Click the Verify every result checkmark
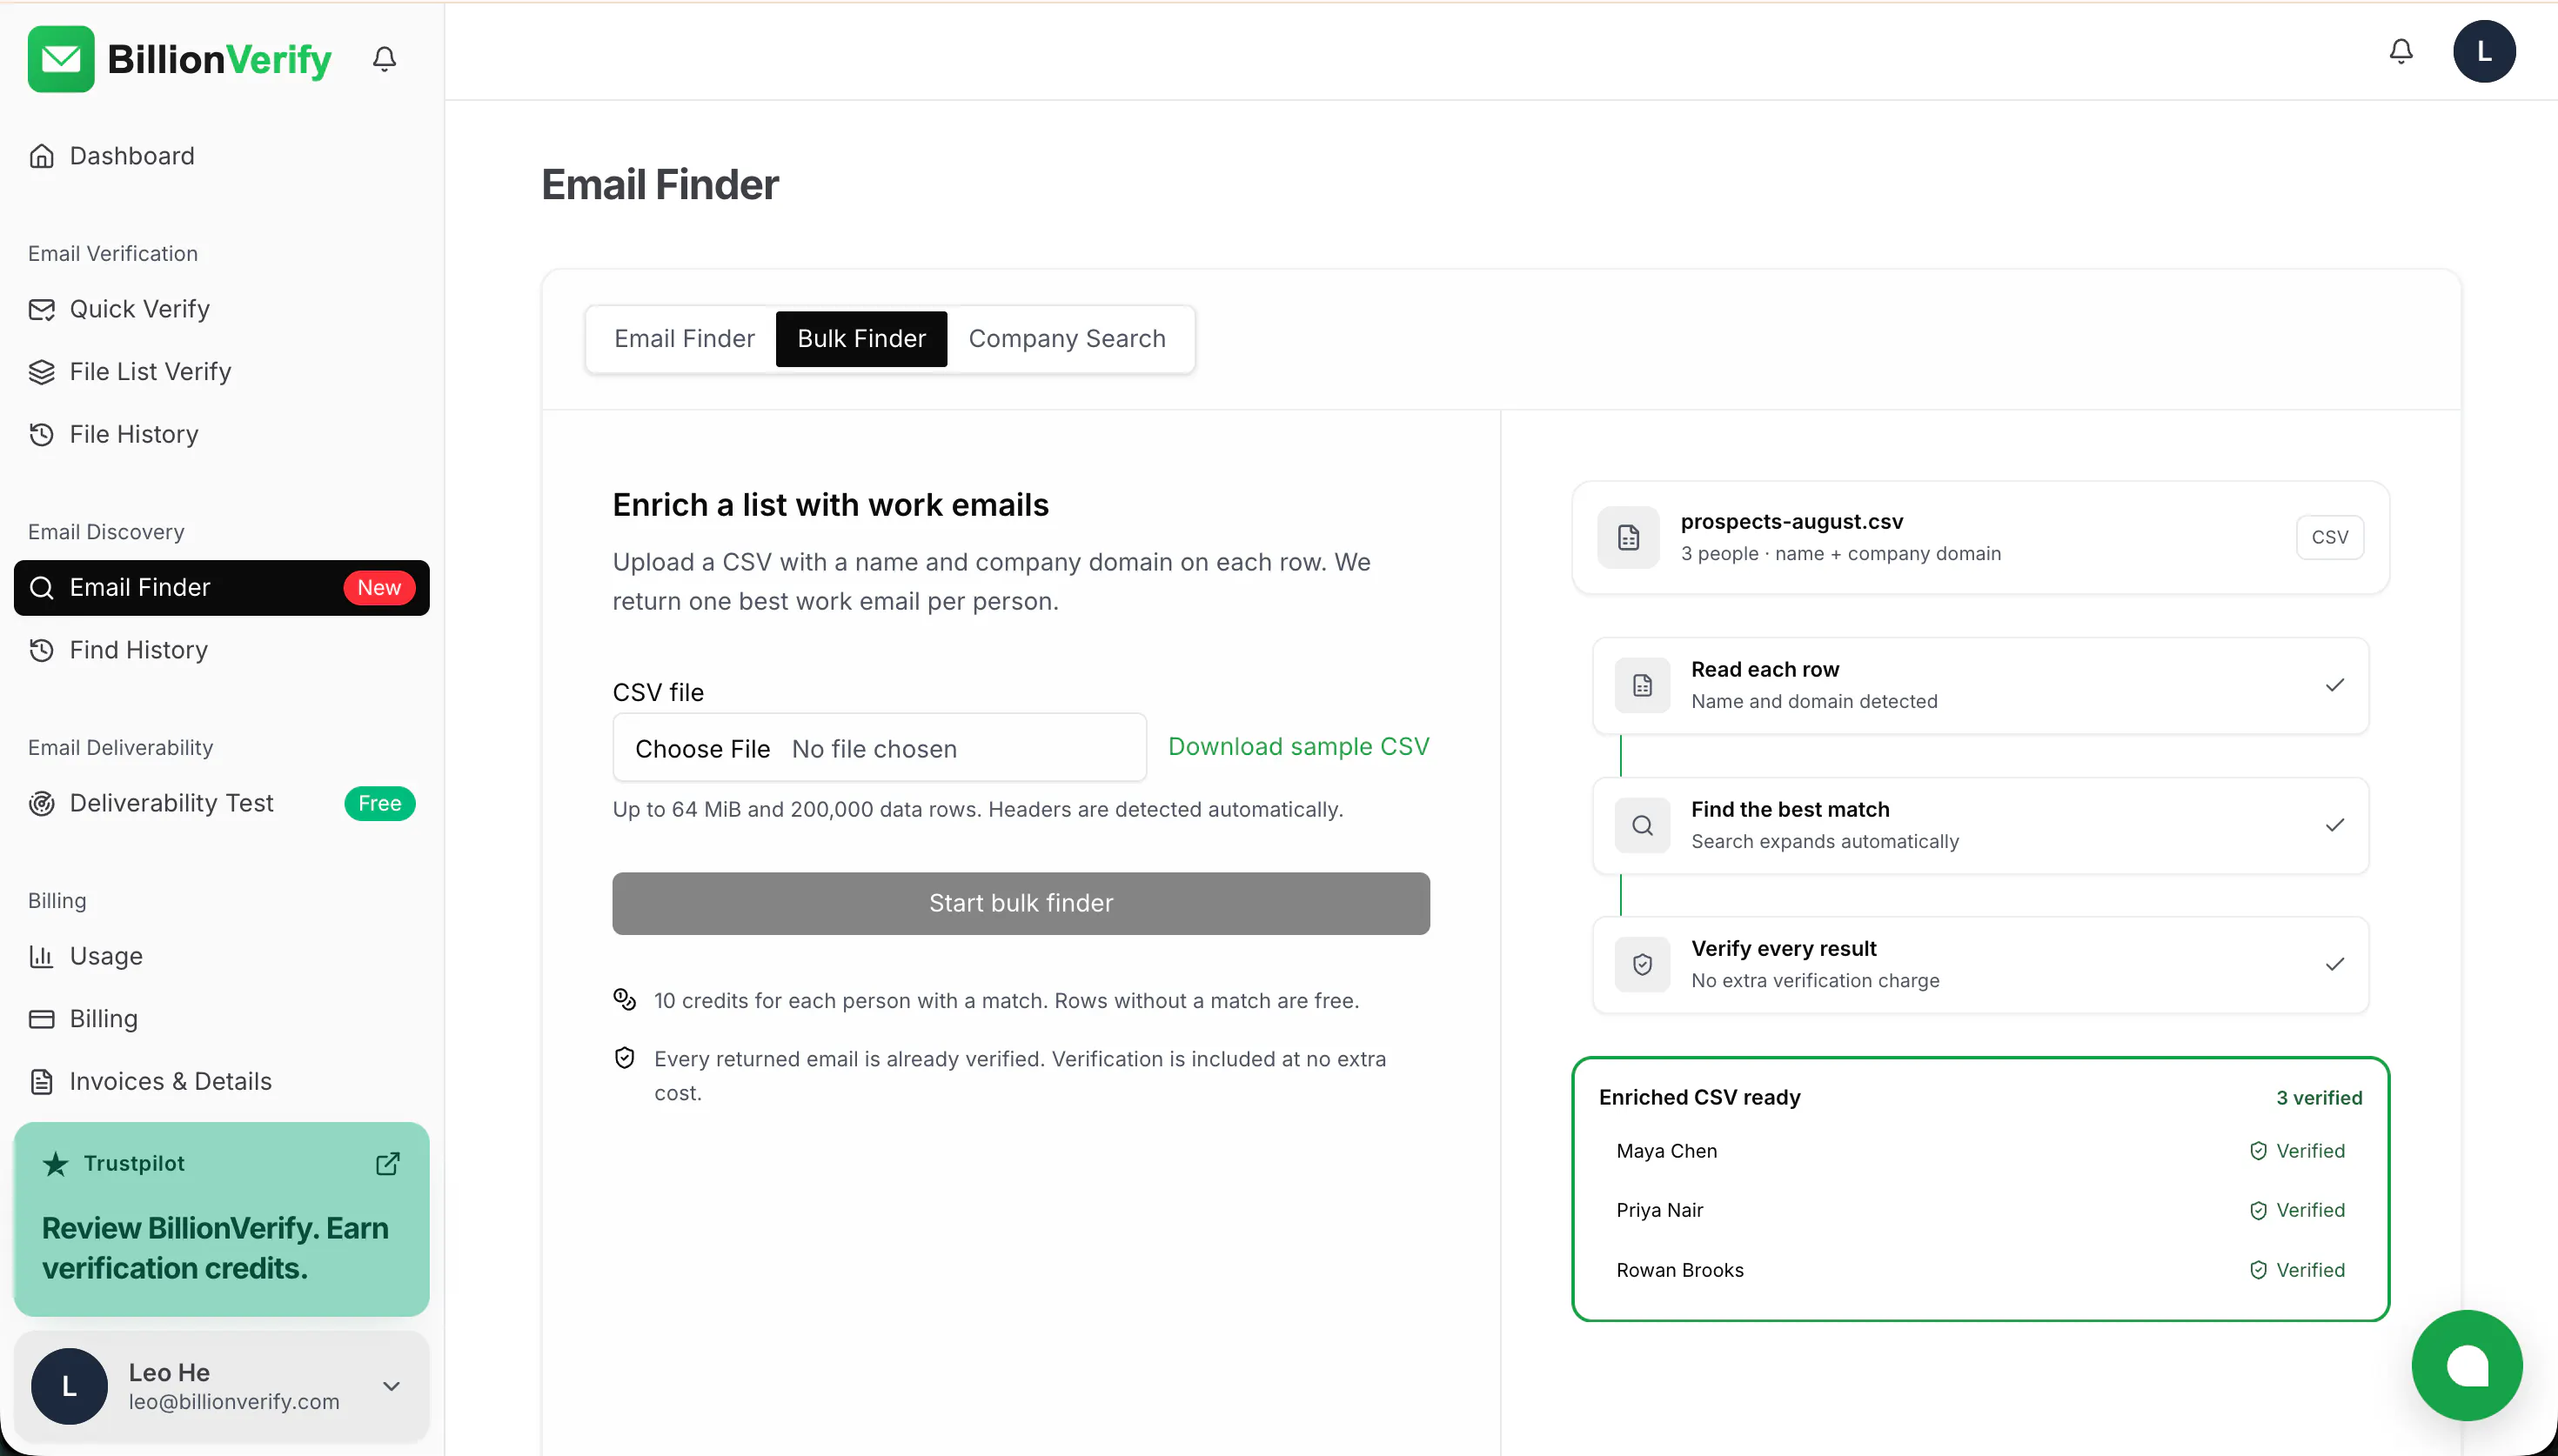 [x=2334, y=964]
